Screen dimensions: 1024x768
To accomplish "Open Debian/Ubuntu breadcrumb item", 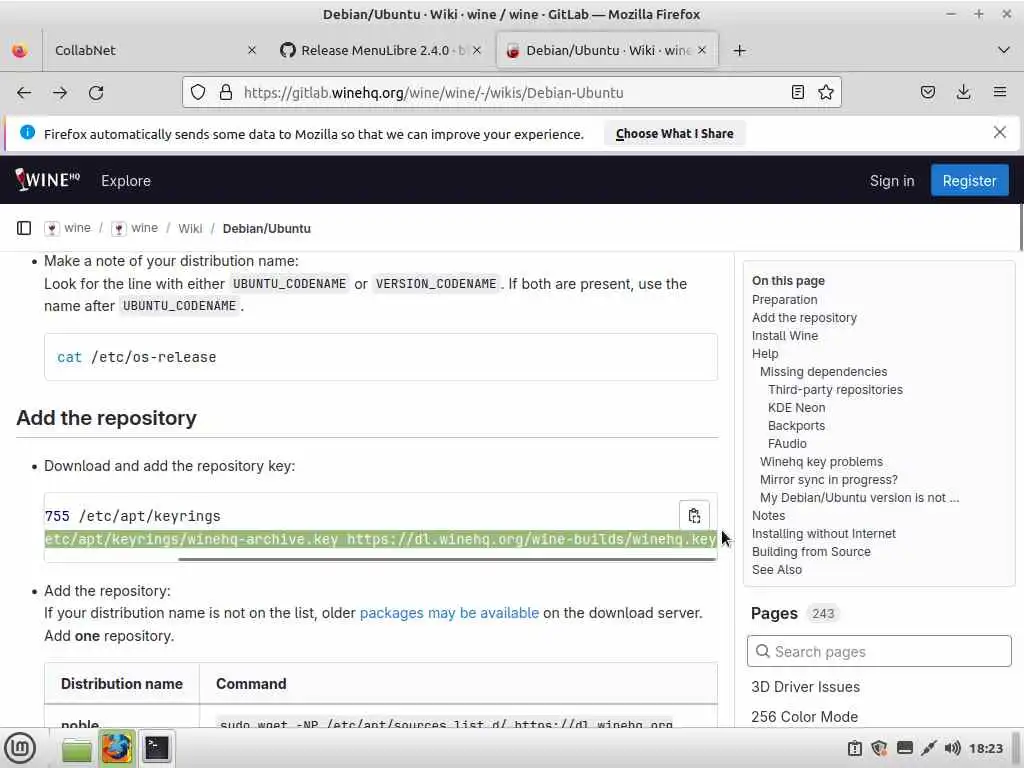I will 266,229.
